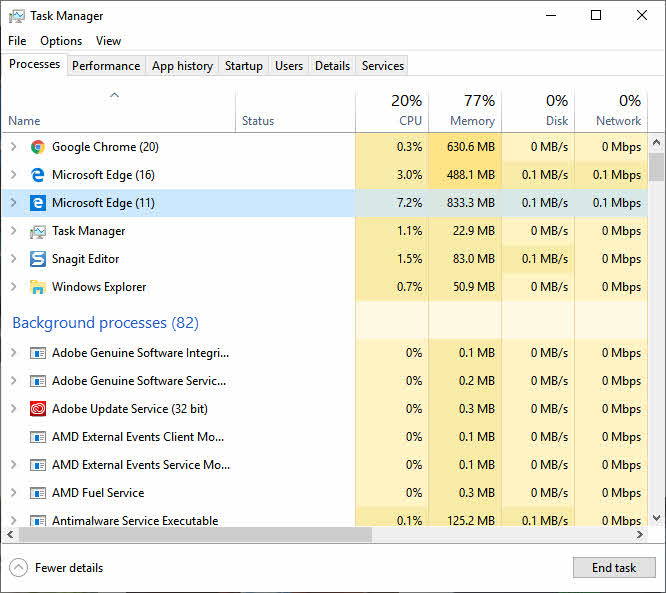Click the horizontal scrollbar thumb

coord(195,535)
